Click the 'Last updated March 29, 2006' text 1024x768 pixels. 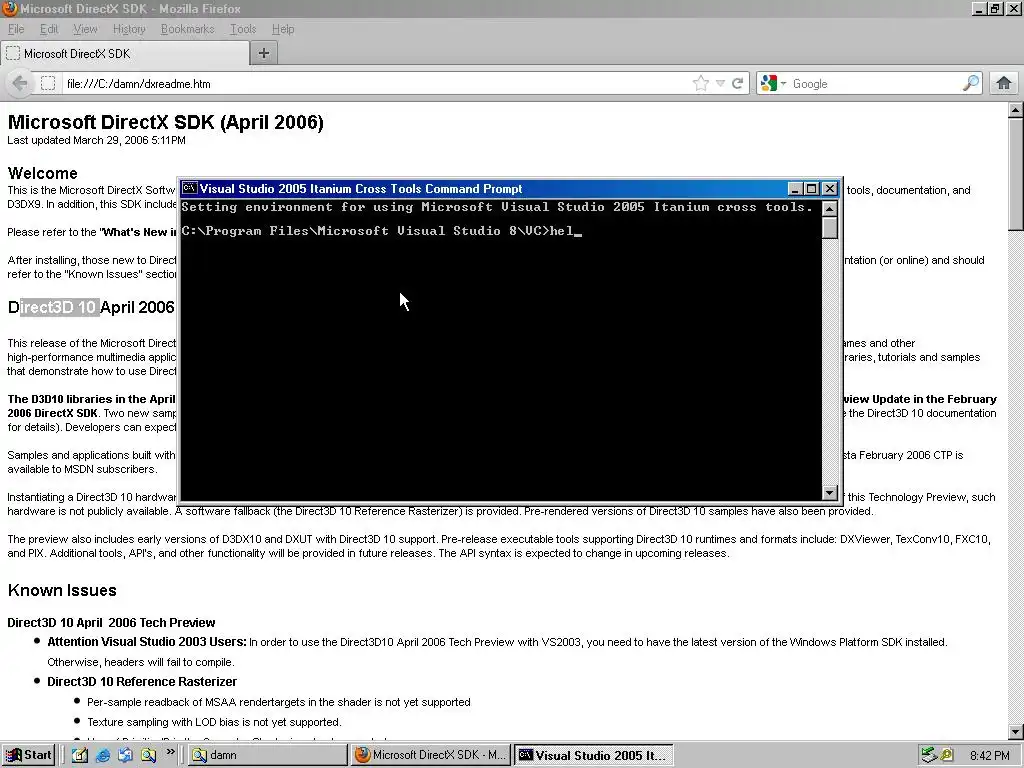click(97, 140)
